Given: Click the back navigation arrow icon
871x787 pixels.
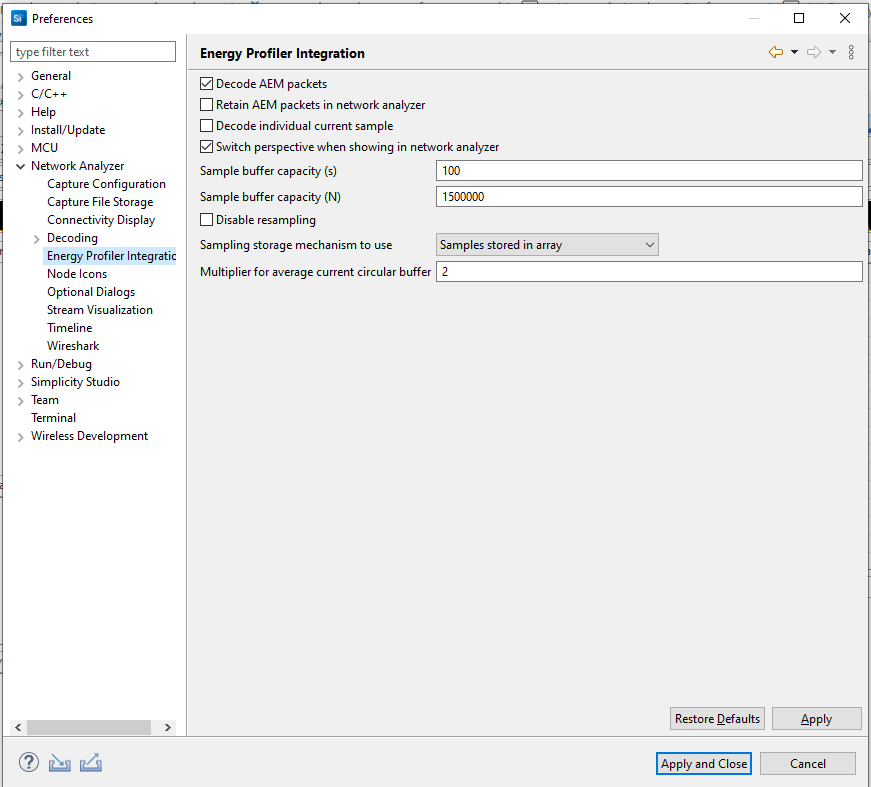Looking at the screenshot, I should click(775, 52).
